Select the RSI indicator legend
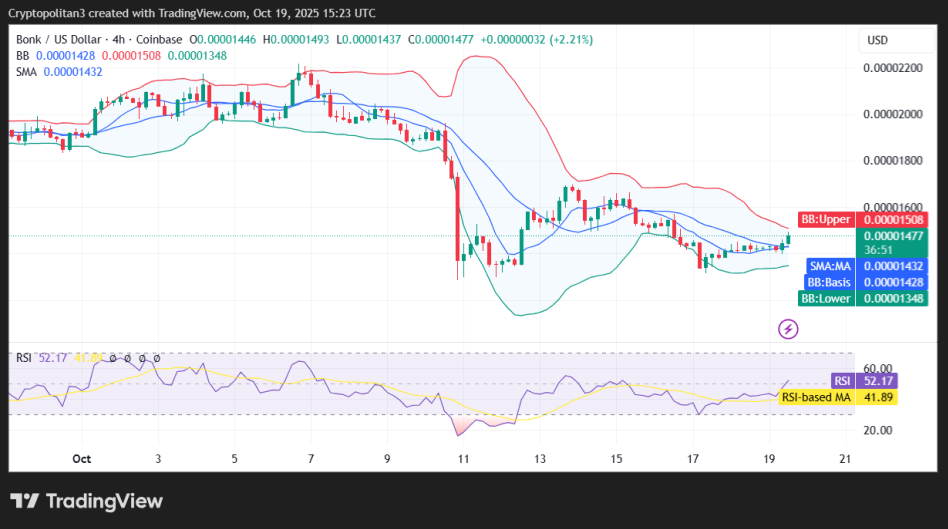 click(24, 357)
